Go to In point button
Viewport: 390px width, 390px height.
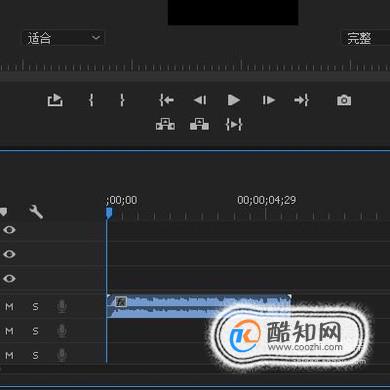[x=166, y=100]
